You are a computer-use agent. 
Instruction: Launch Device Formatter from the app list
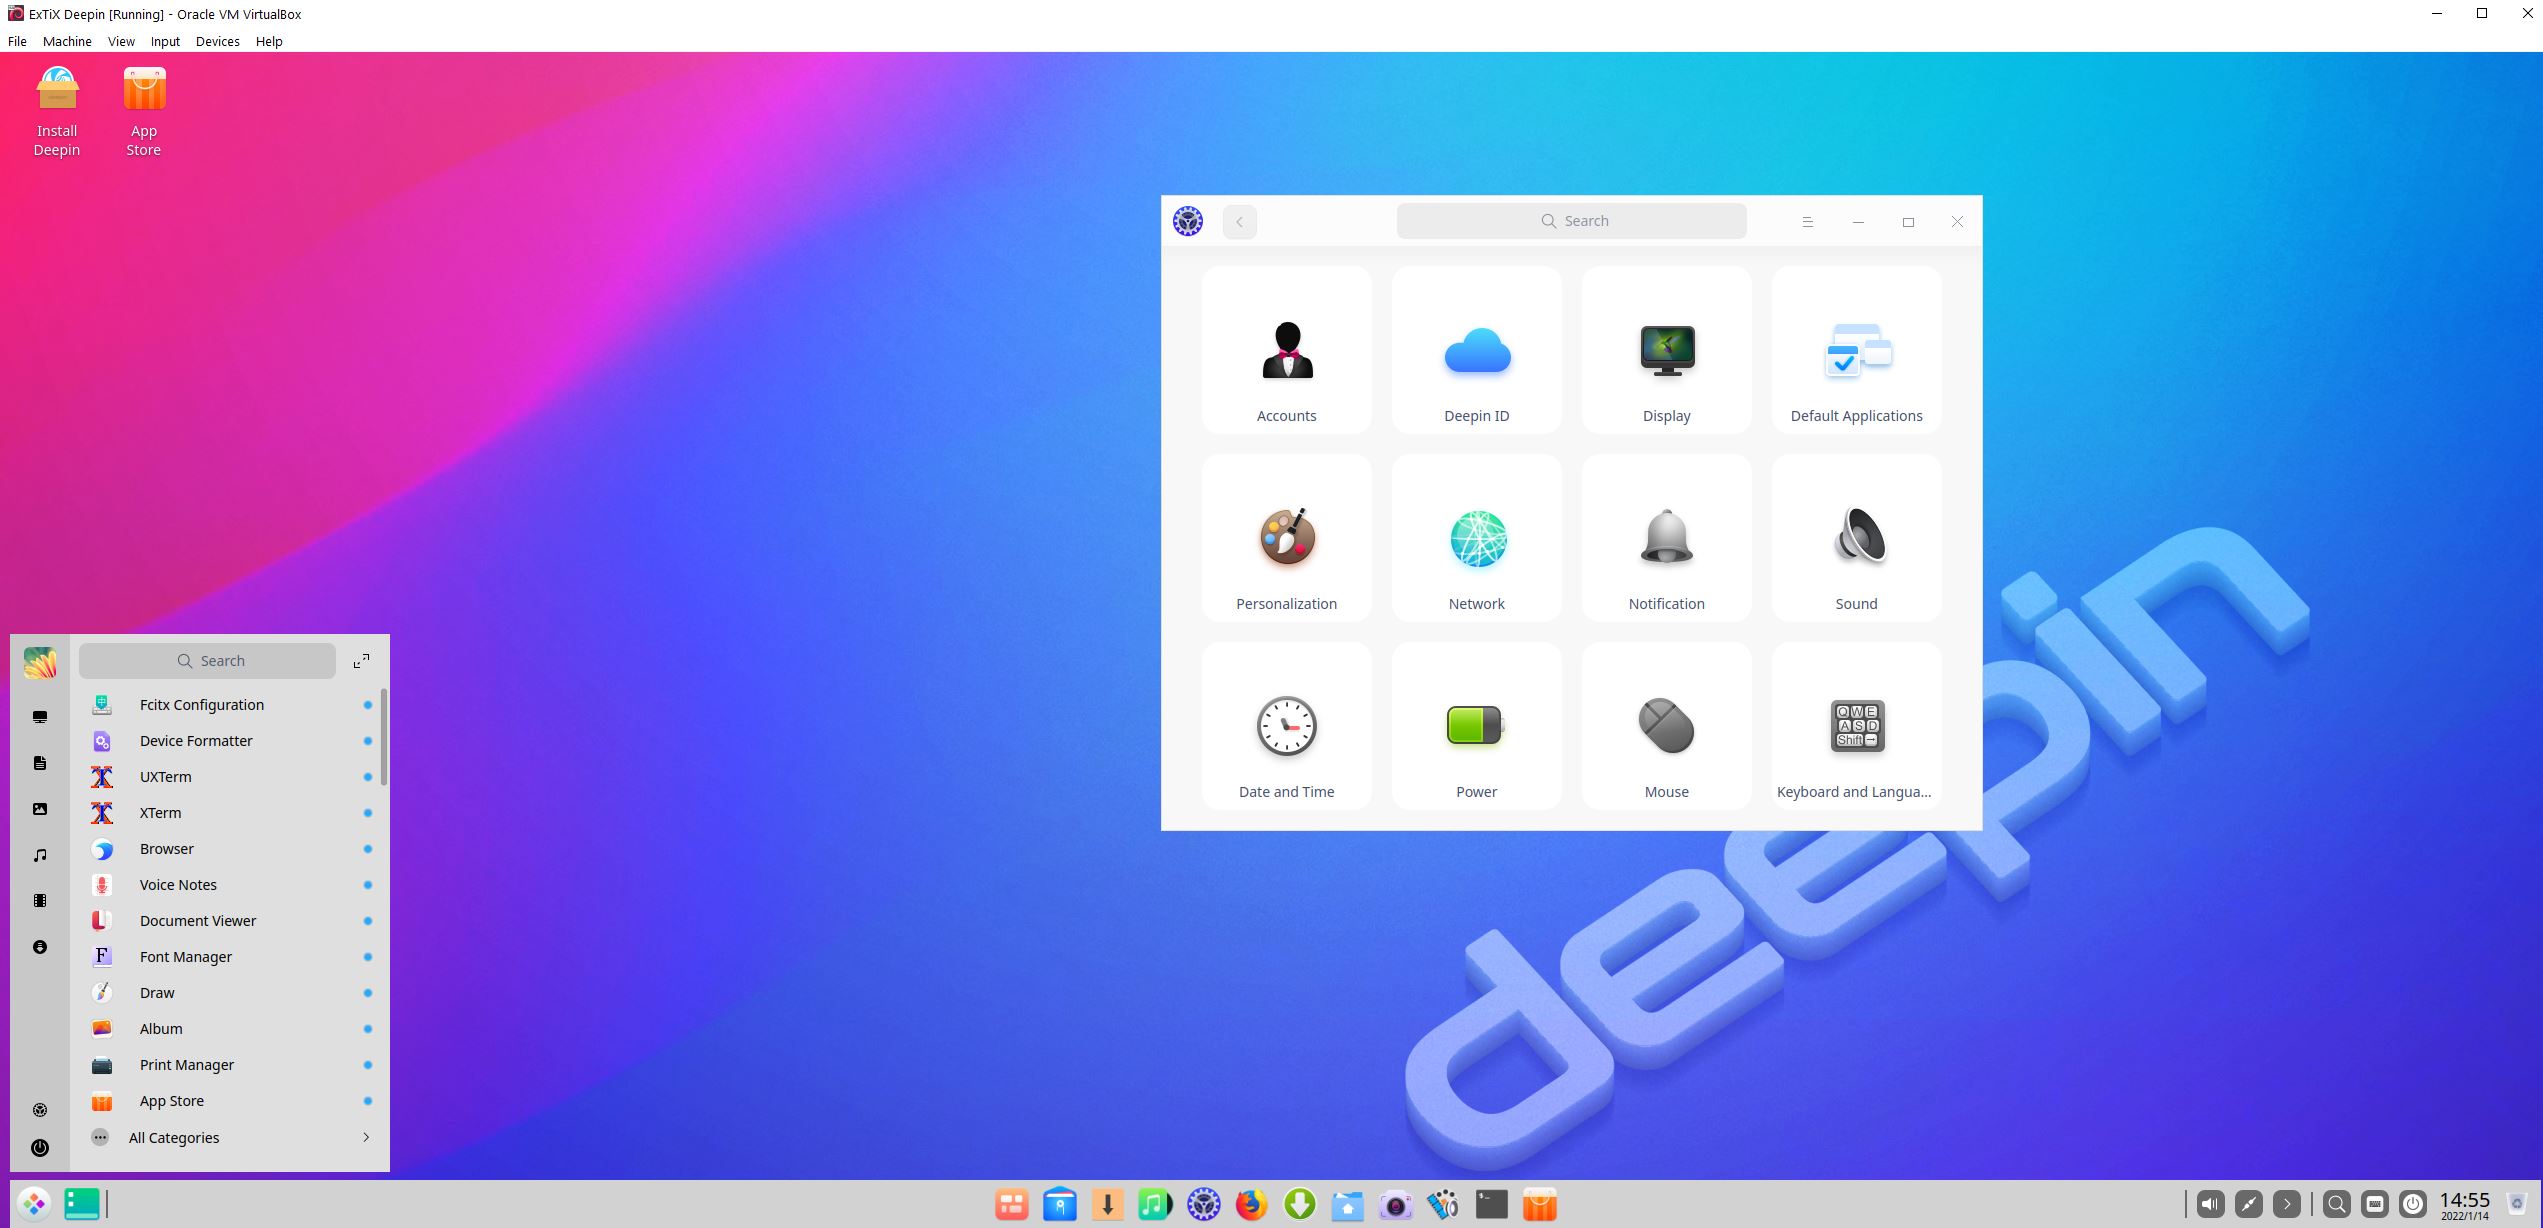[x=230, y=741]
